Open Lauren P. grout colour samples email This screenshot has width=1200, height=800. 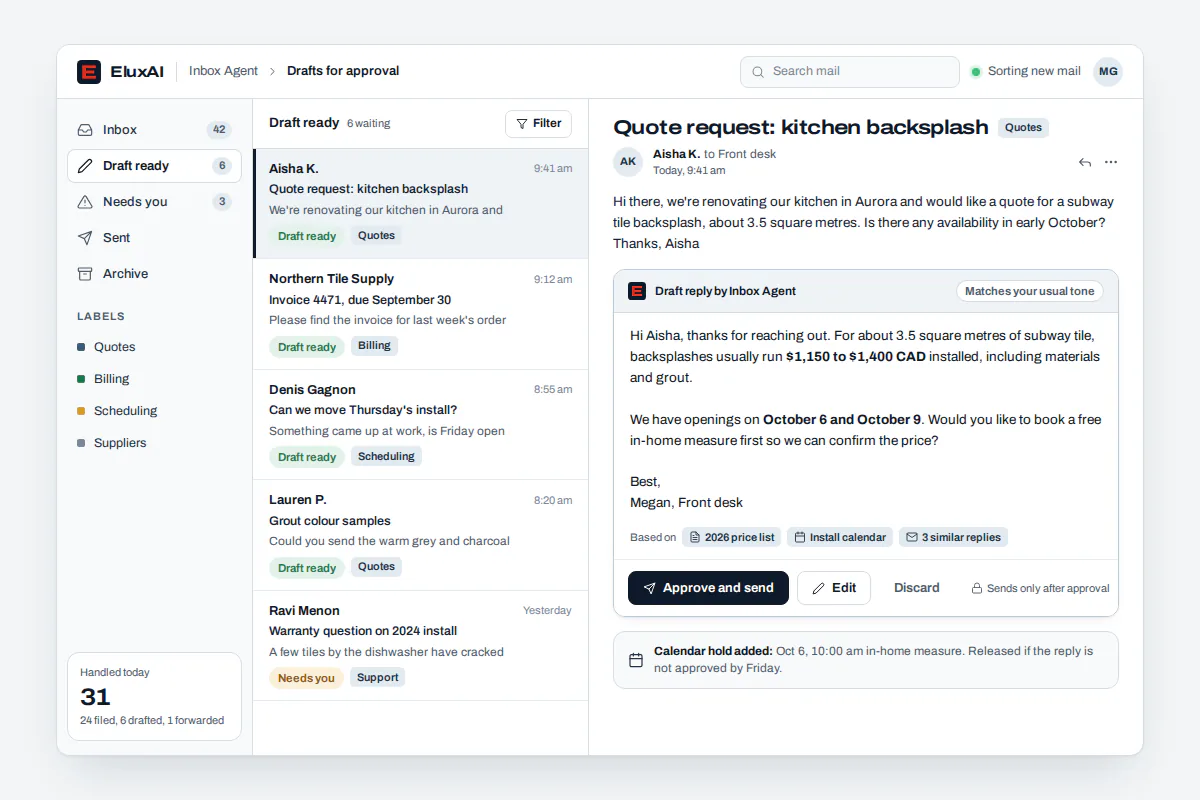[420, 536]
